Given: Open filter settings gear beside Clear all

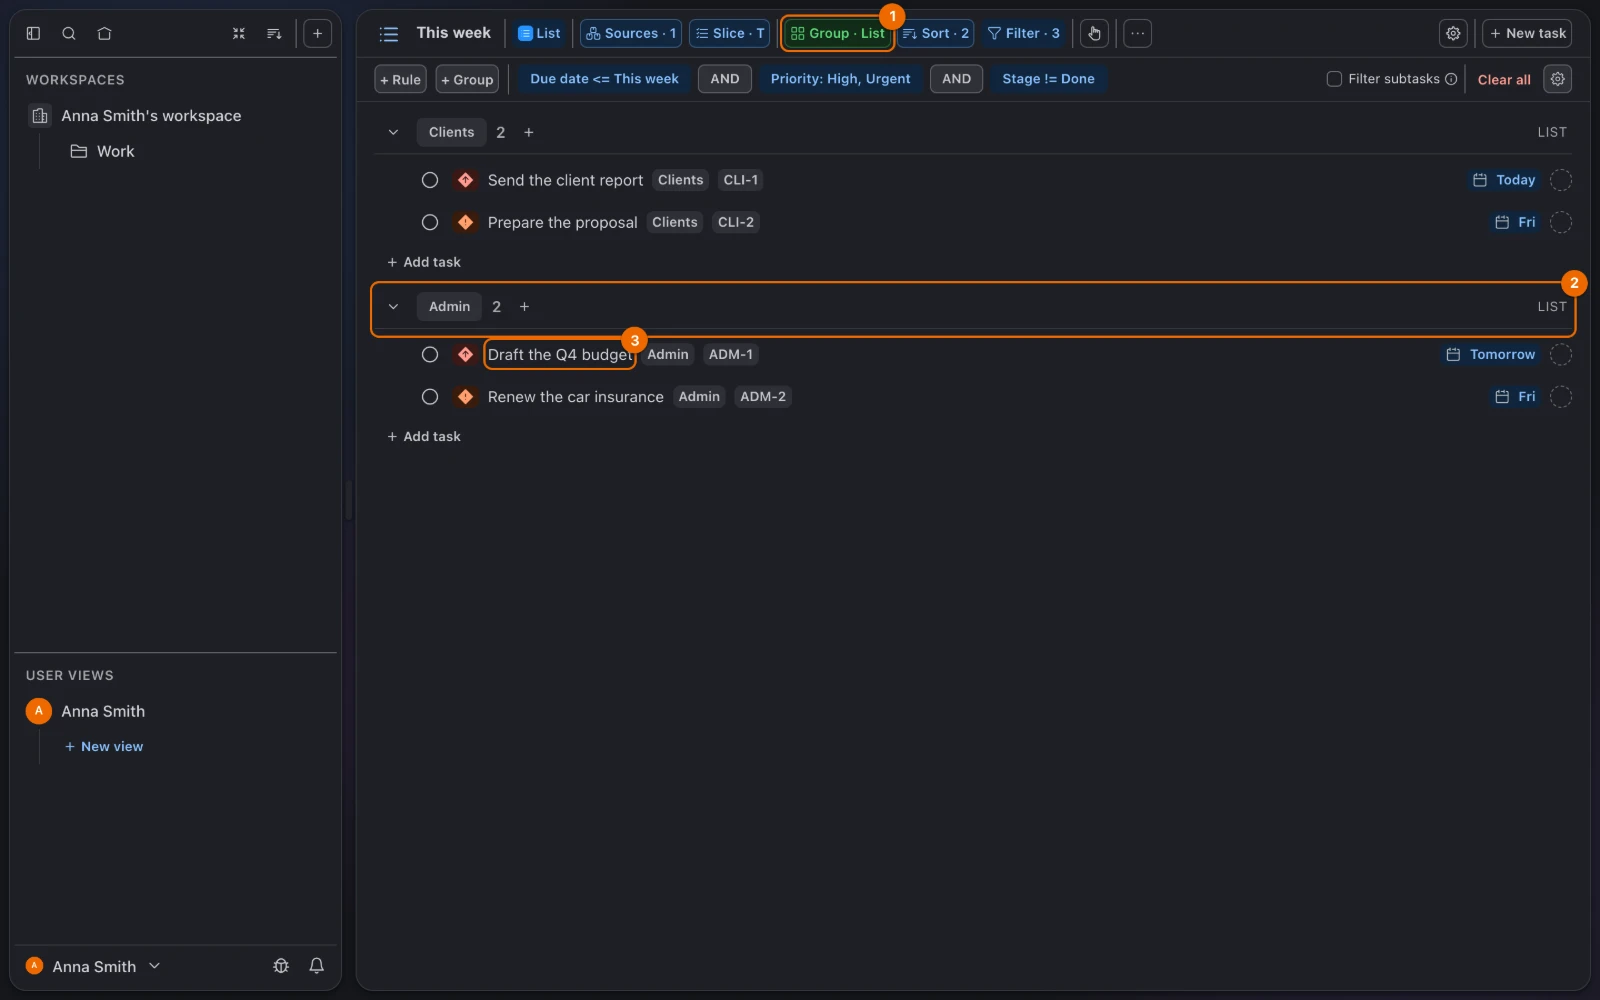Looking at the screenshot, I should tap(1558, 79).
